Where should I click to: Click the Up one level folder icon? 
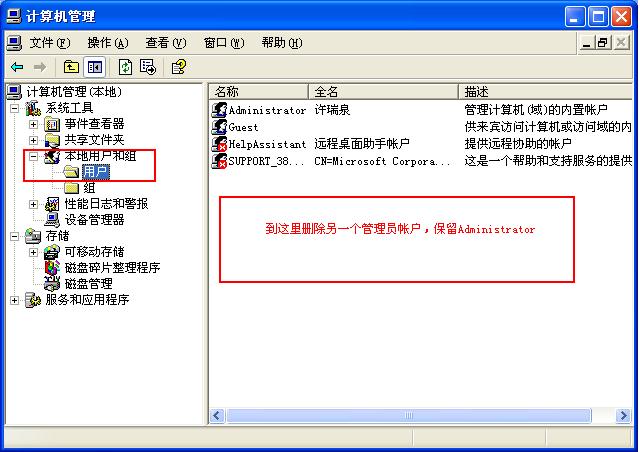[x=71, y=67]
